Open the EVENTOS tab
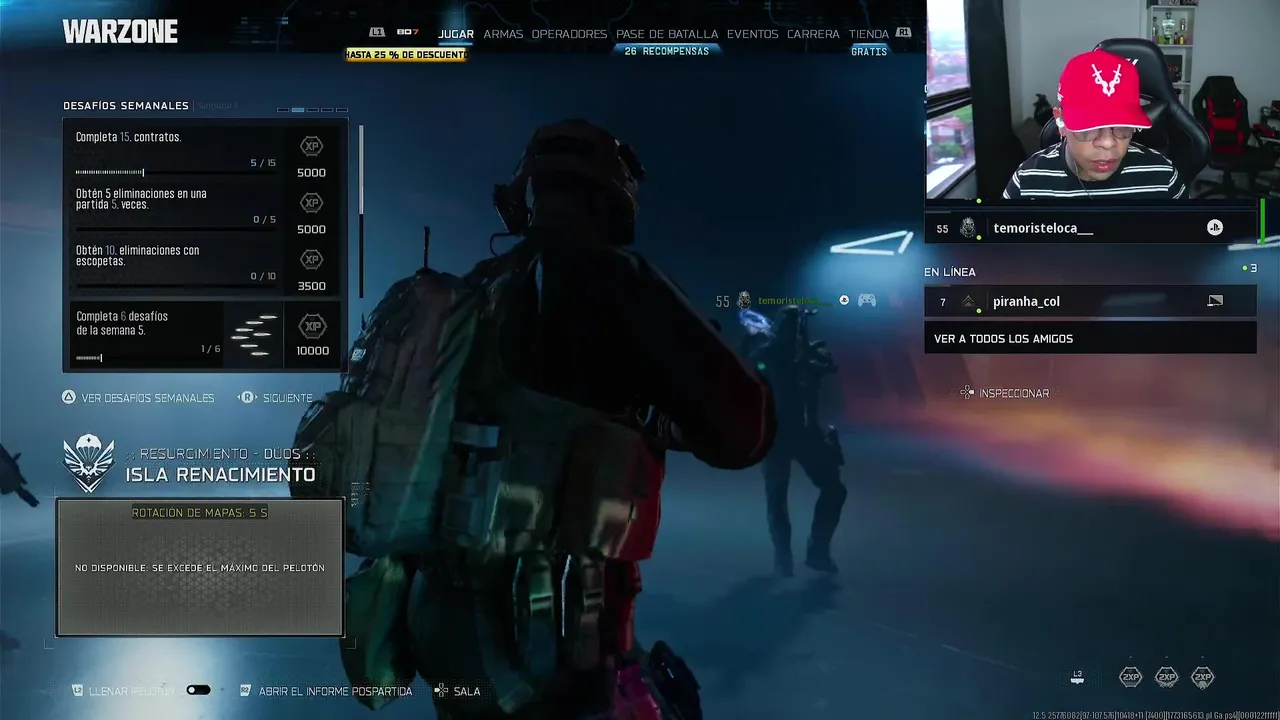This screenshot has width=1280, height=720. (x=752, y=34)
